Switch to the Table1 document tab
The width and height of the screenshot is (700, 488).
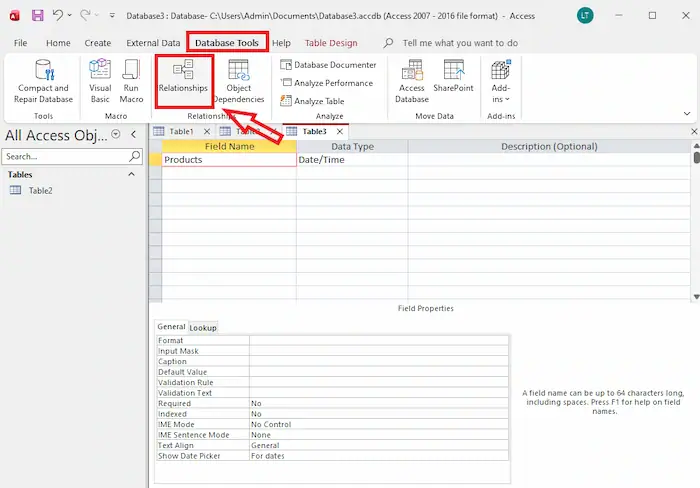[x=180, y=131]
